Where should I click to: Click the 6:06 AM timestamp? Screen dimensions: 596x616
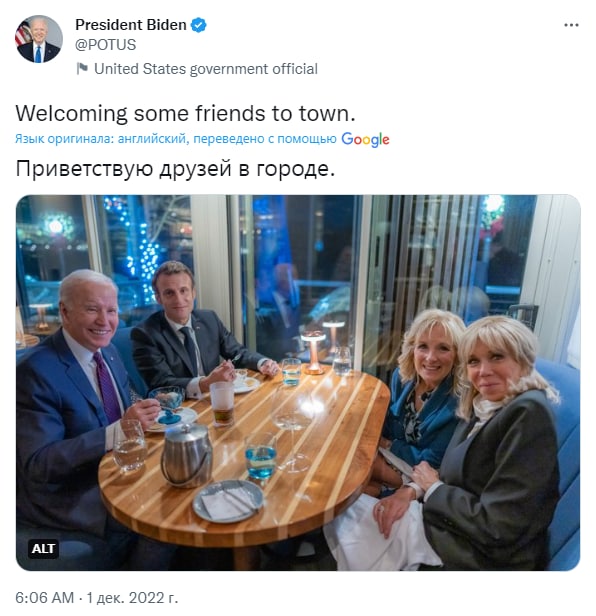tap(44, 598)
